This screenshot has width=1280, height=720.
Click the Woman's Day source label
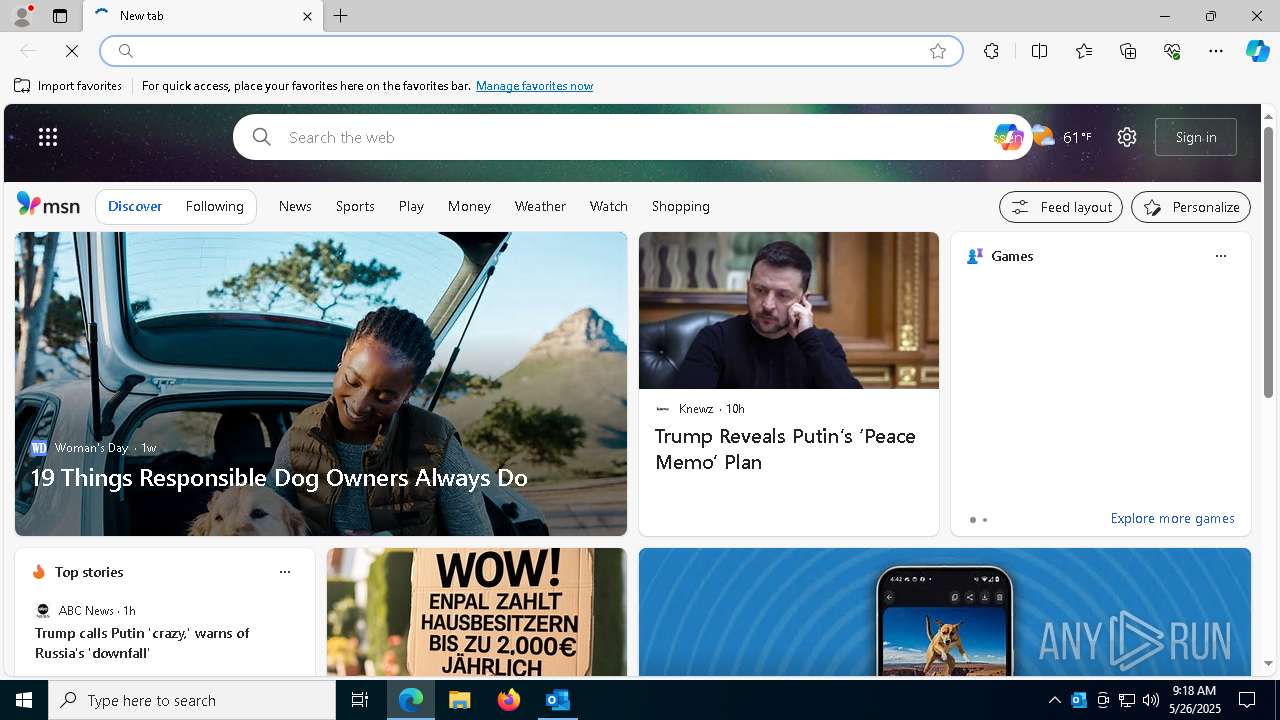click(x=92, y=447)
